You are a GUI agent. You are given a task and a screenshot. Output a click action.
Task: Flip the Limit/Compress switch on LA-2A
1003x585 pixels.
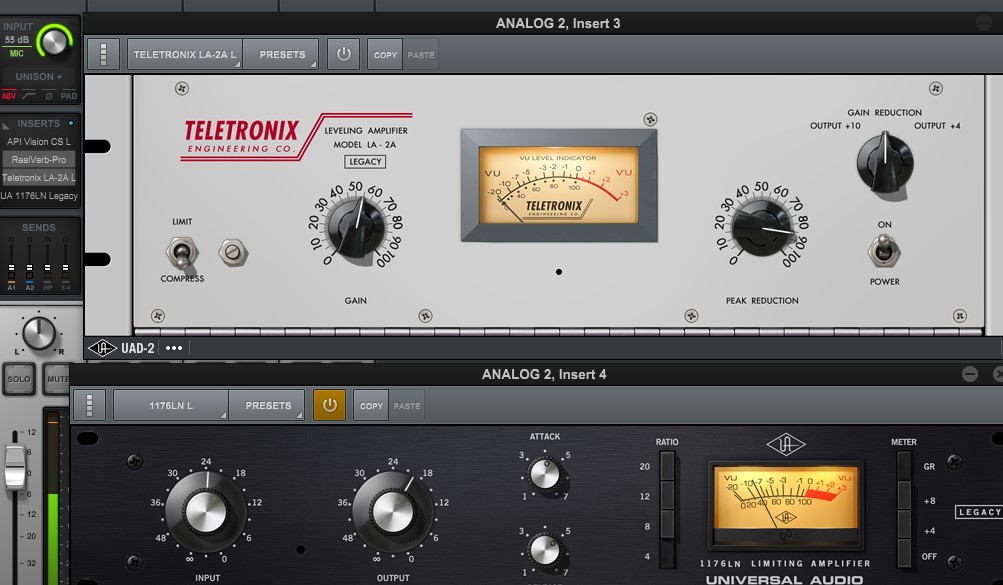[x=183, y=251]
